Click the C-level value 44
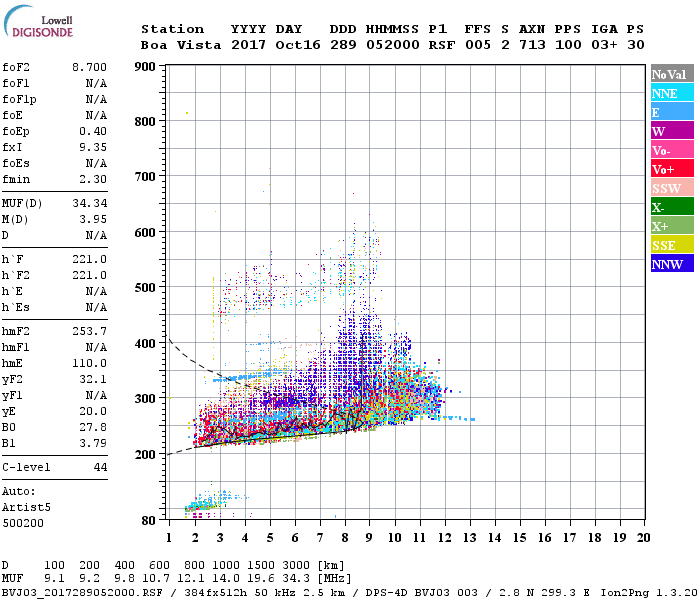The width and height of the screenshot is (700, 600). [x=100, y=467]
